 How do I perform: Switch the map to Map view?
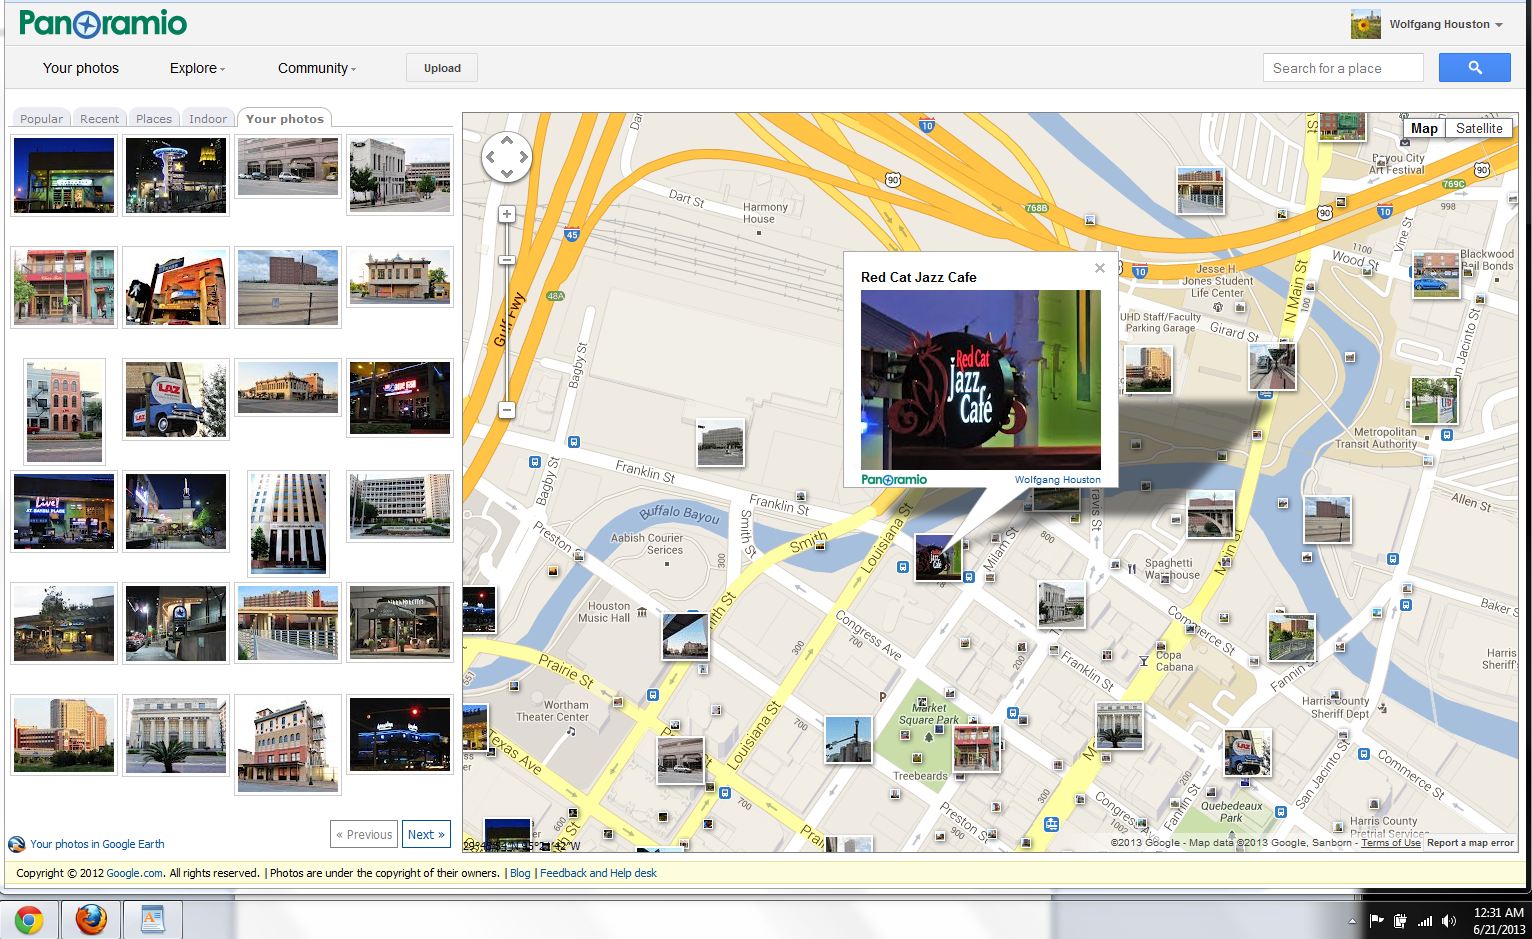(1424, 128)
